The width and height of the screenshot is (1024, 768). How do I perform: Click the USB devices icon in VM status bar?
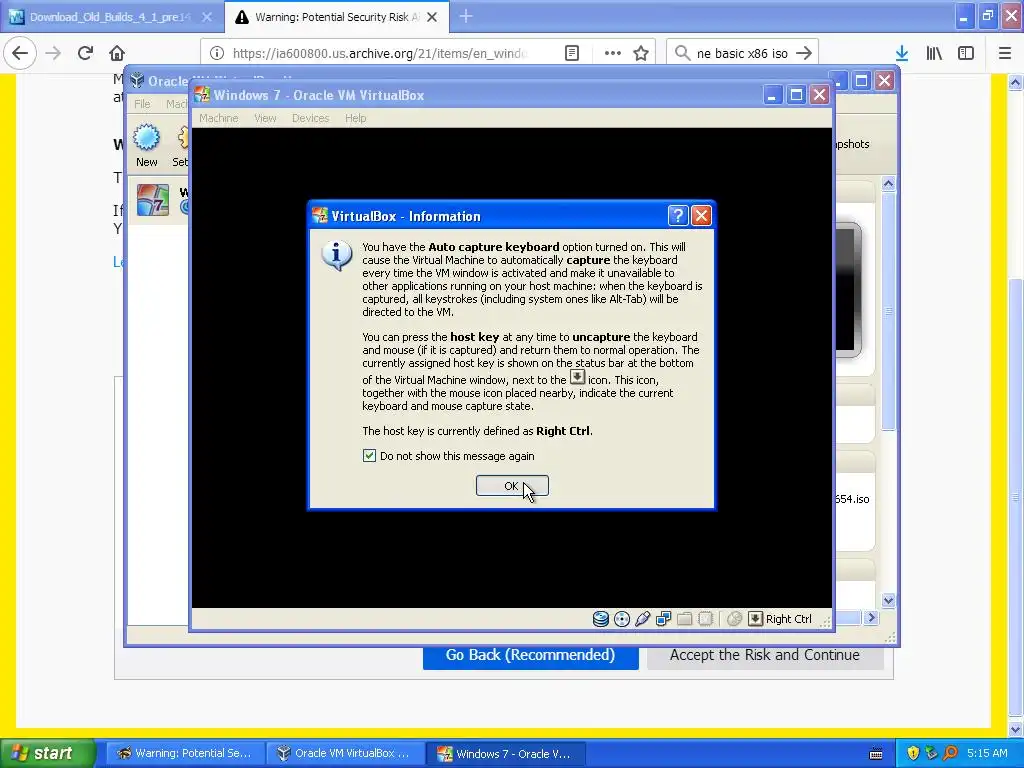pyautogui.click(x=643, y=618)
